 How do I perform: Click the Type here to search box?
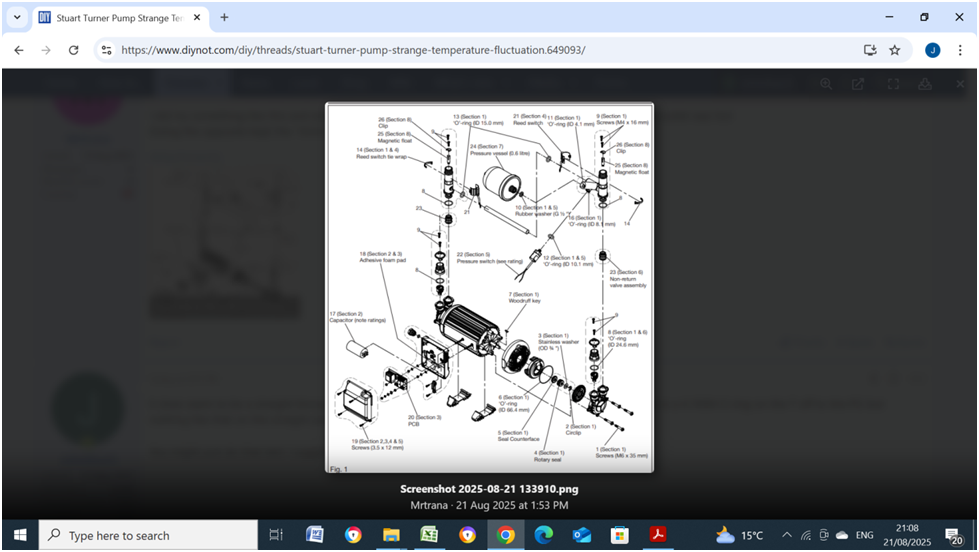click(149, 535)
